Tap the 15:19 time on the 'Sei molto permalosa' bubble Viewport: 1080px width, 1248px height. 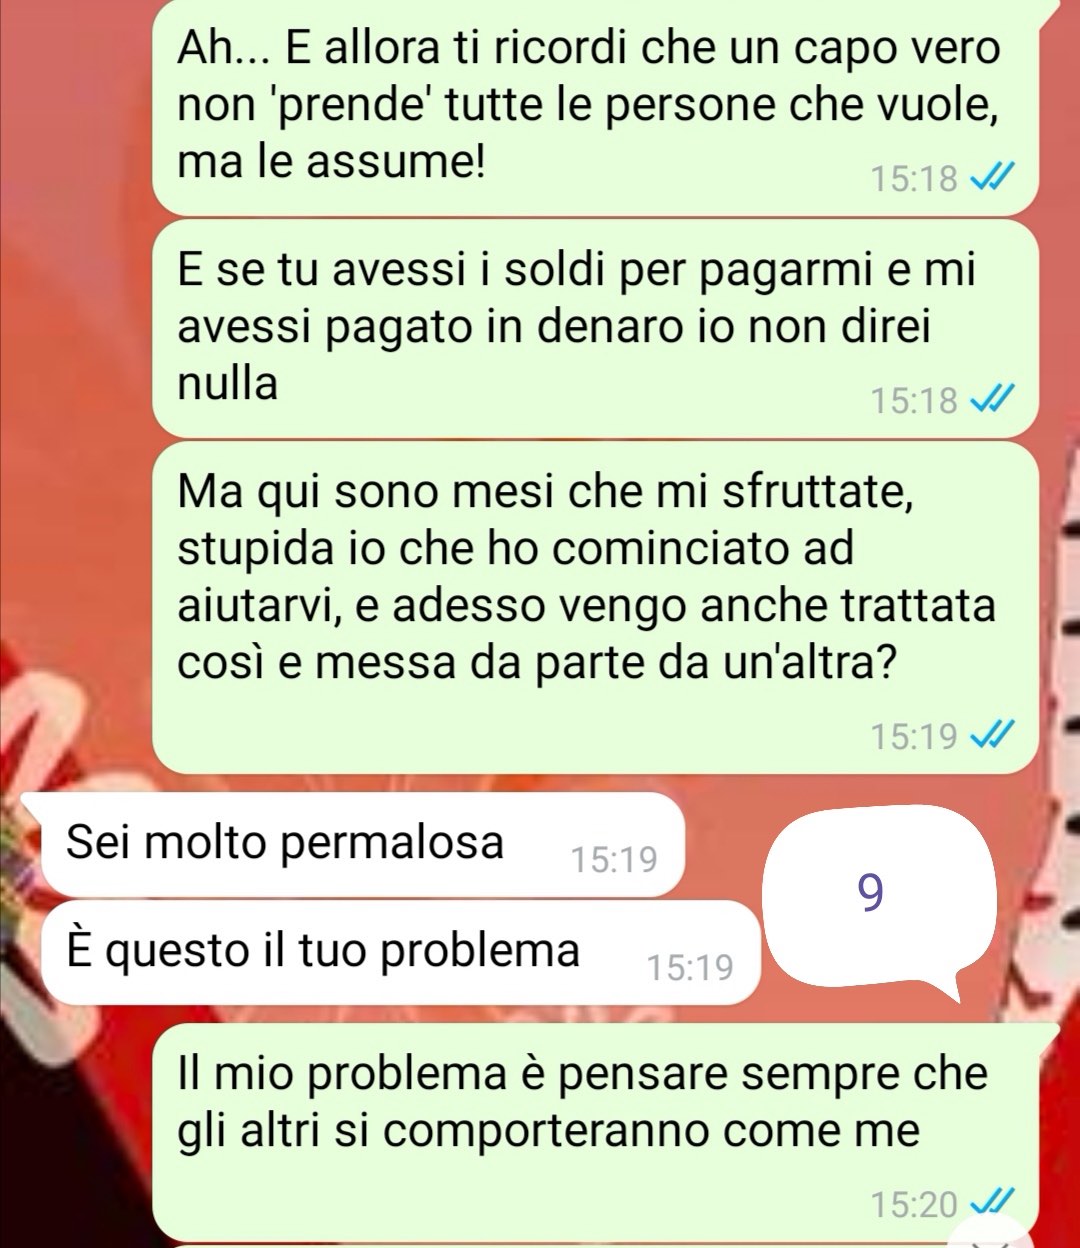614,860
